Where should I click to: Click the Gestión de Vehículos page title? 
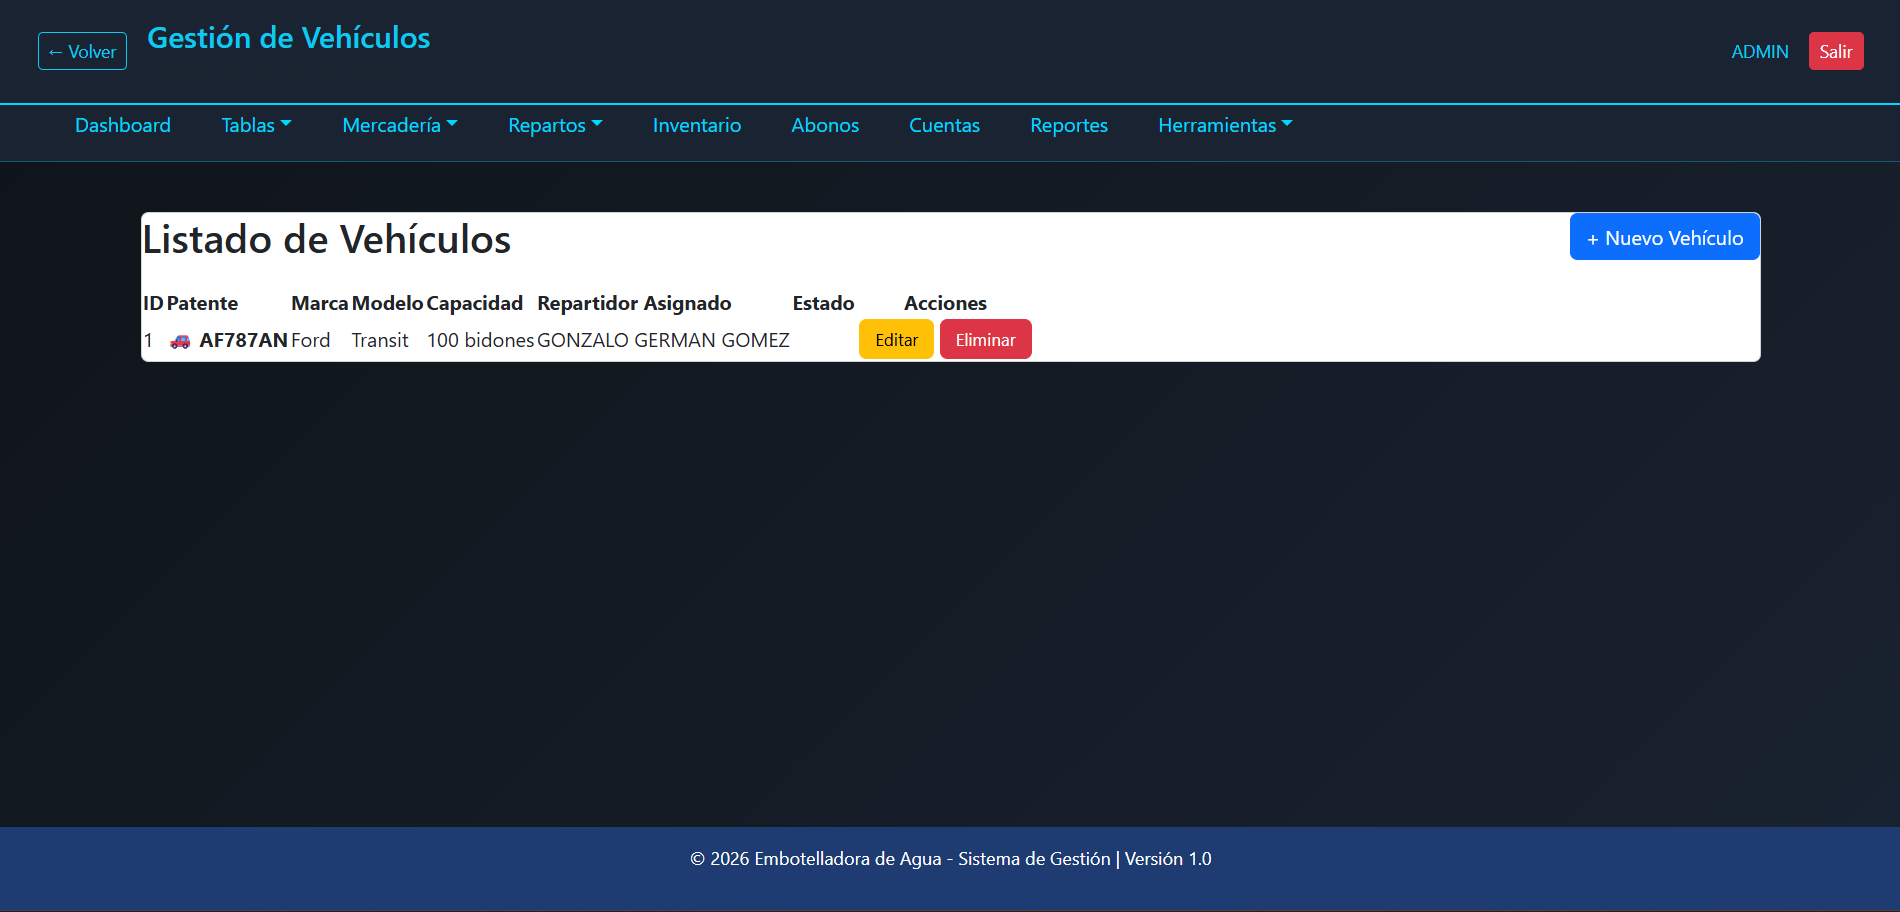pos(289,38)
